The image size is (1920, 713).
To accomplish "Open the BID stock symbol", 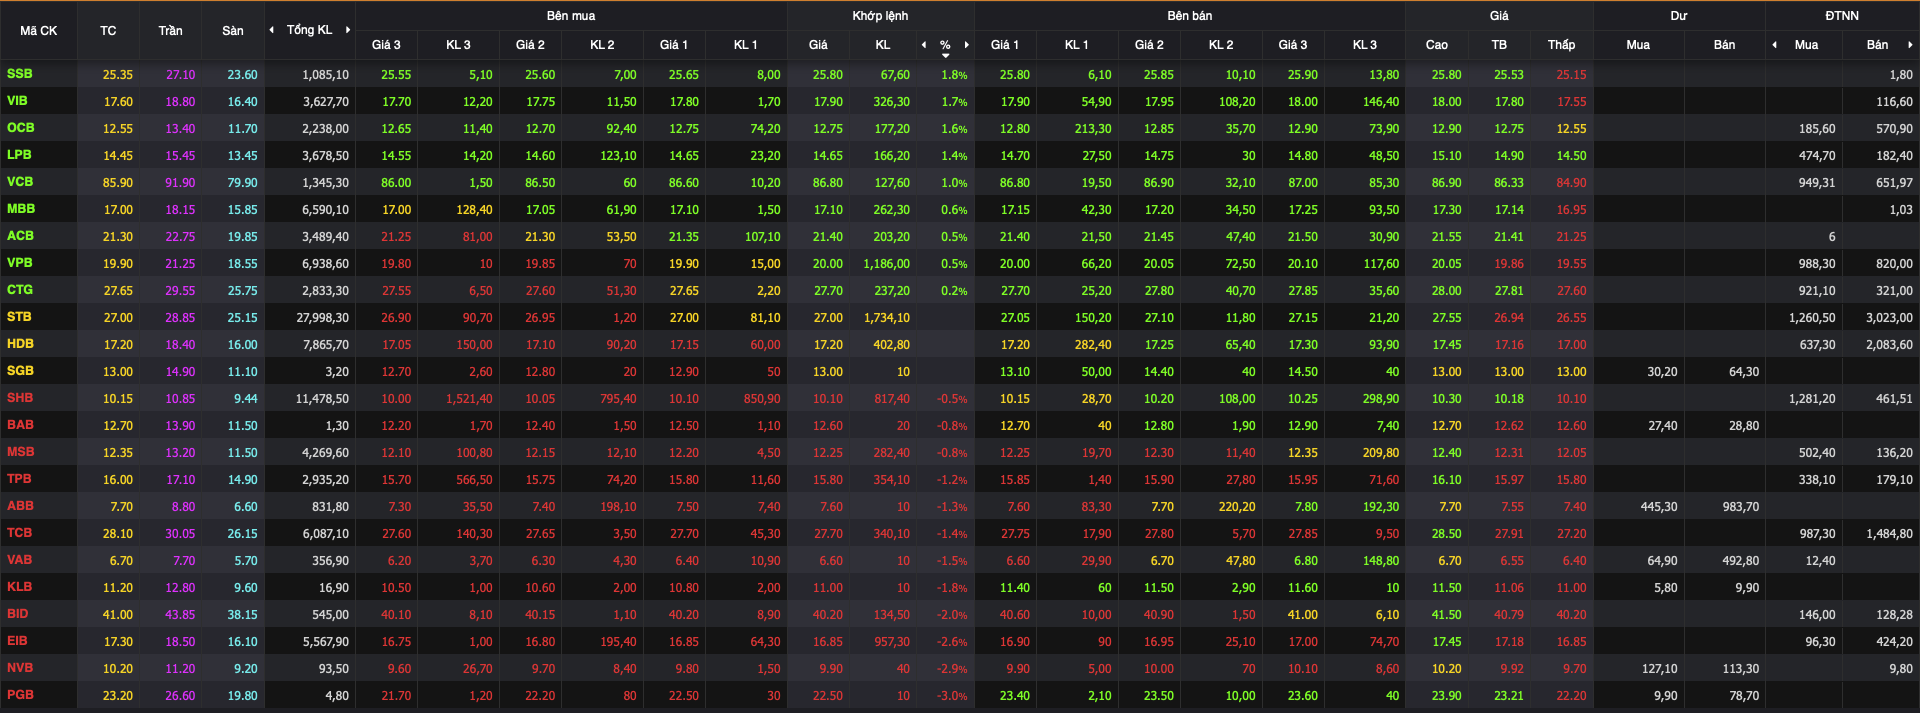I will pyautogui.click(x=17, y=614).
